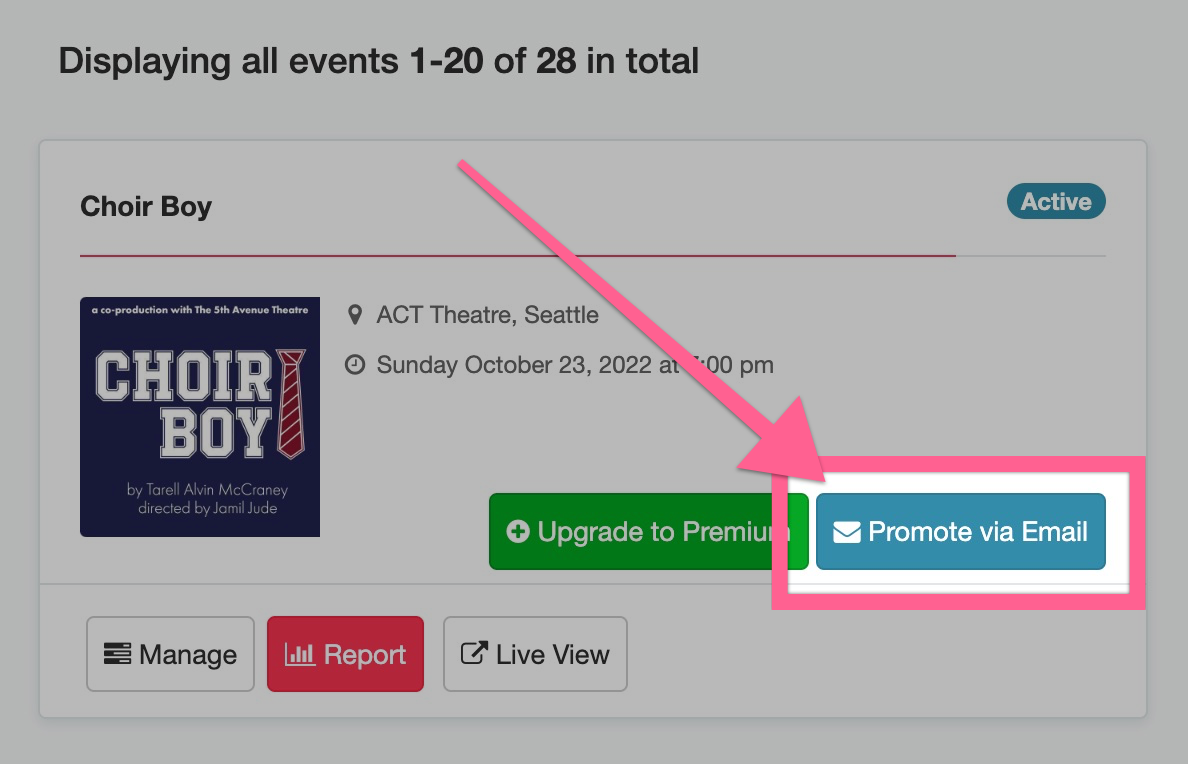Screen dimensions: 1188x764
Task: Click the bar chart icon on Report
Action: 300,654
